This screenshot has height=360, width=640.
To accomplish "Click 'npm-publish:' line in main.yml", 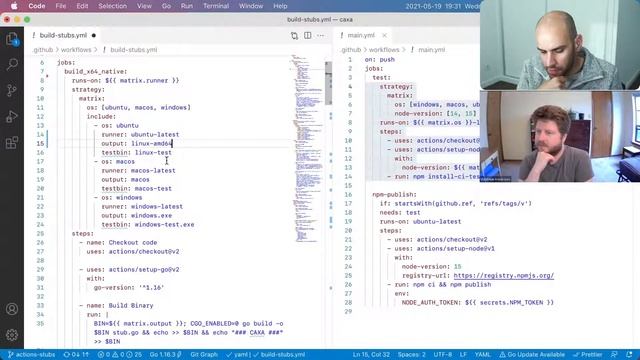I will click(394, 195).
